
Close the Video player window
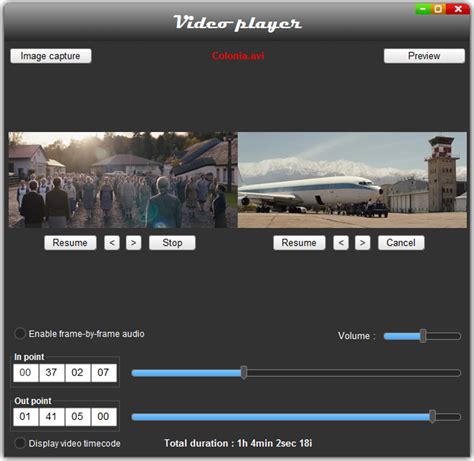pos(458,9)
